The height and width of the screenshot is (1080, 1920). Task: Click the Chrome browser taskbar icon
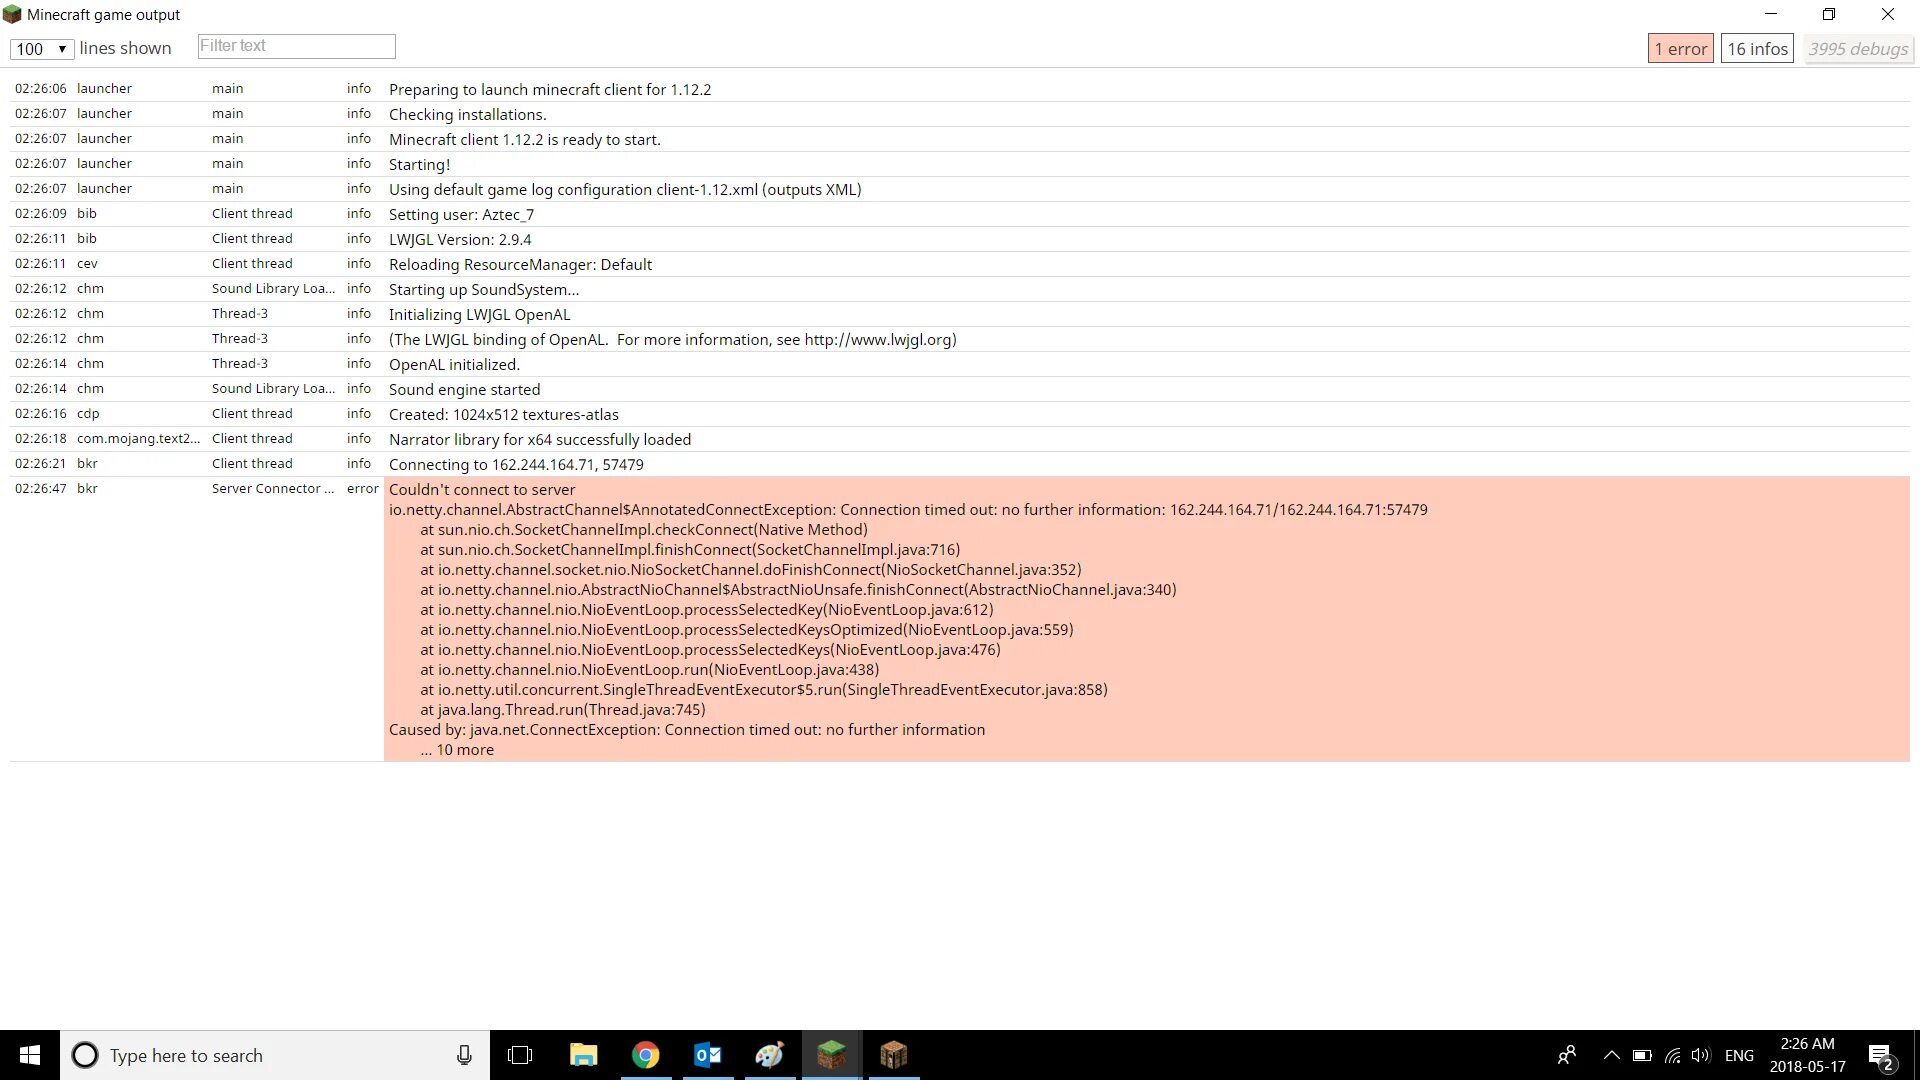pyautogui.click(x=645, y=1055)
